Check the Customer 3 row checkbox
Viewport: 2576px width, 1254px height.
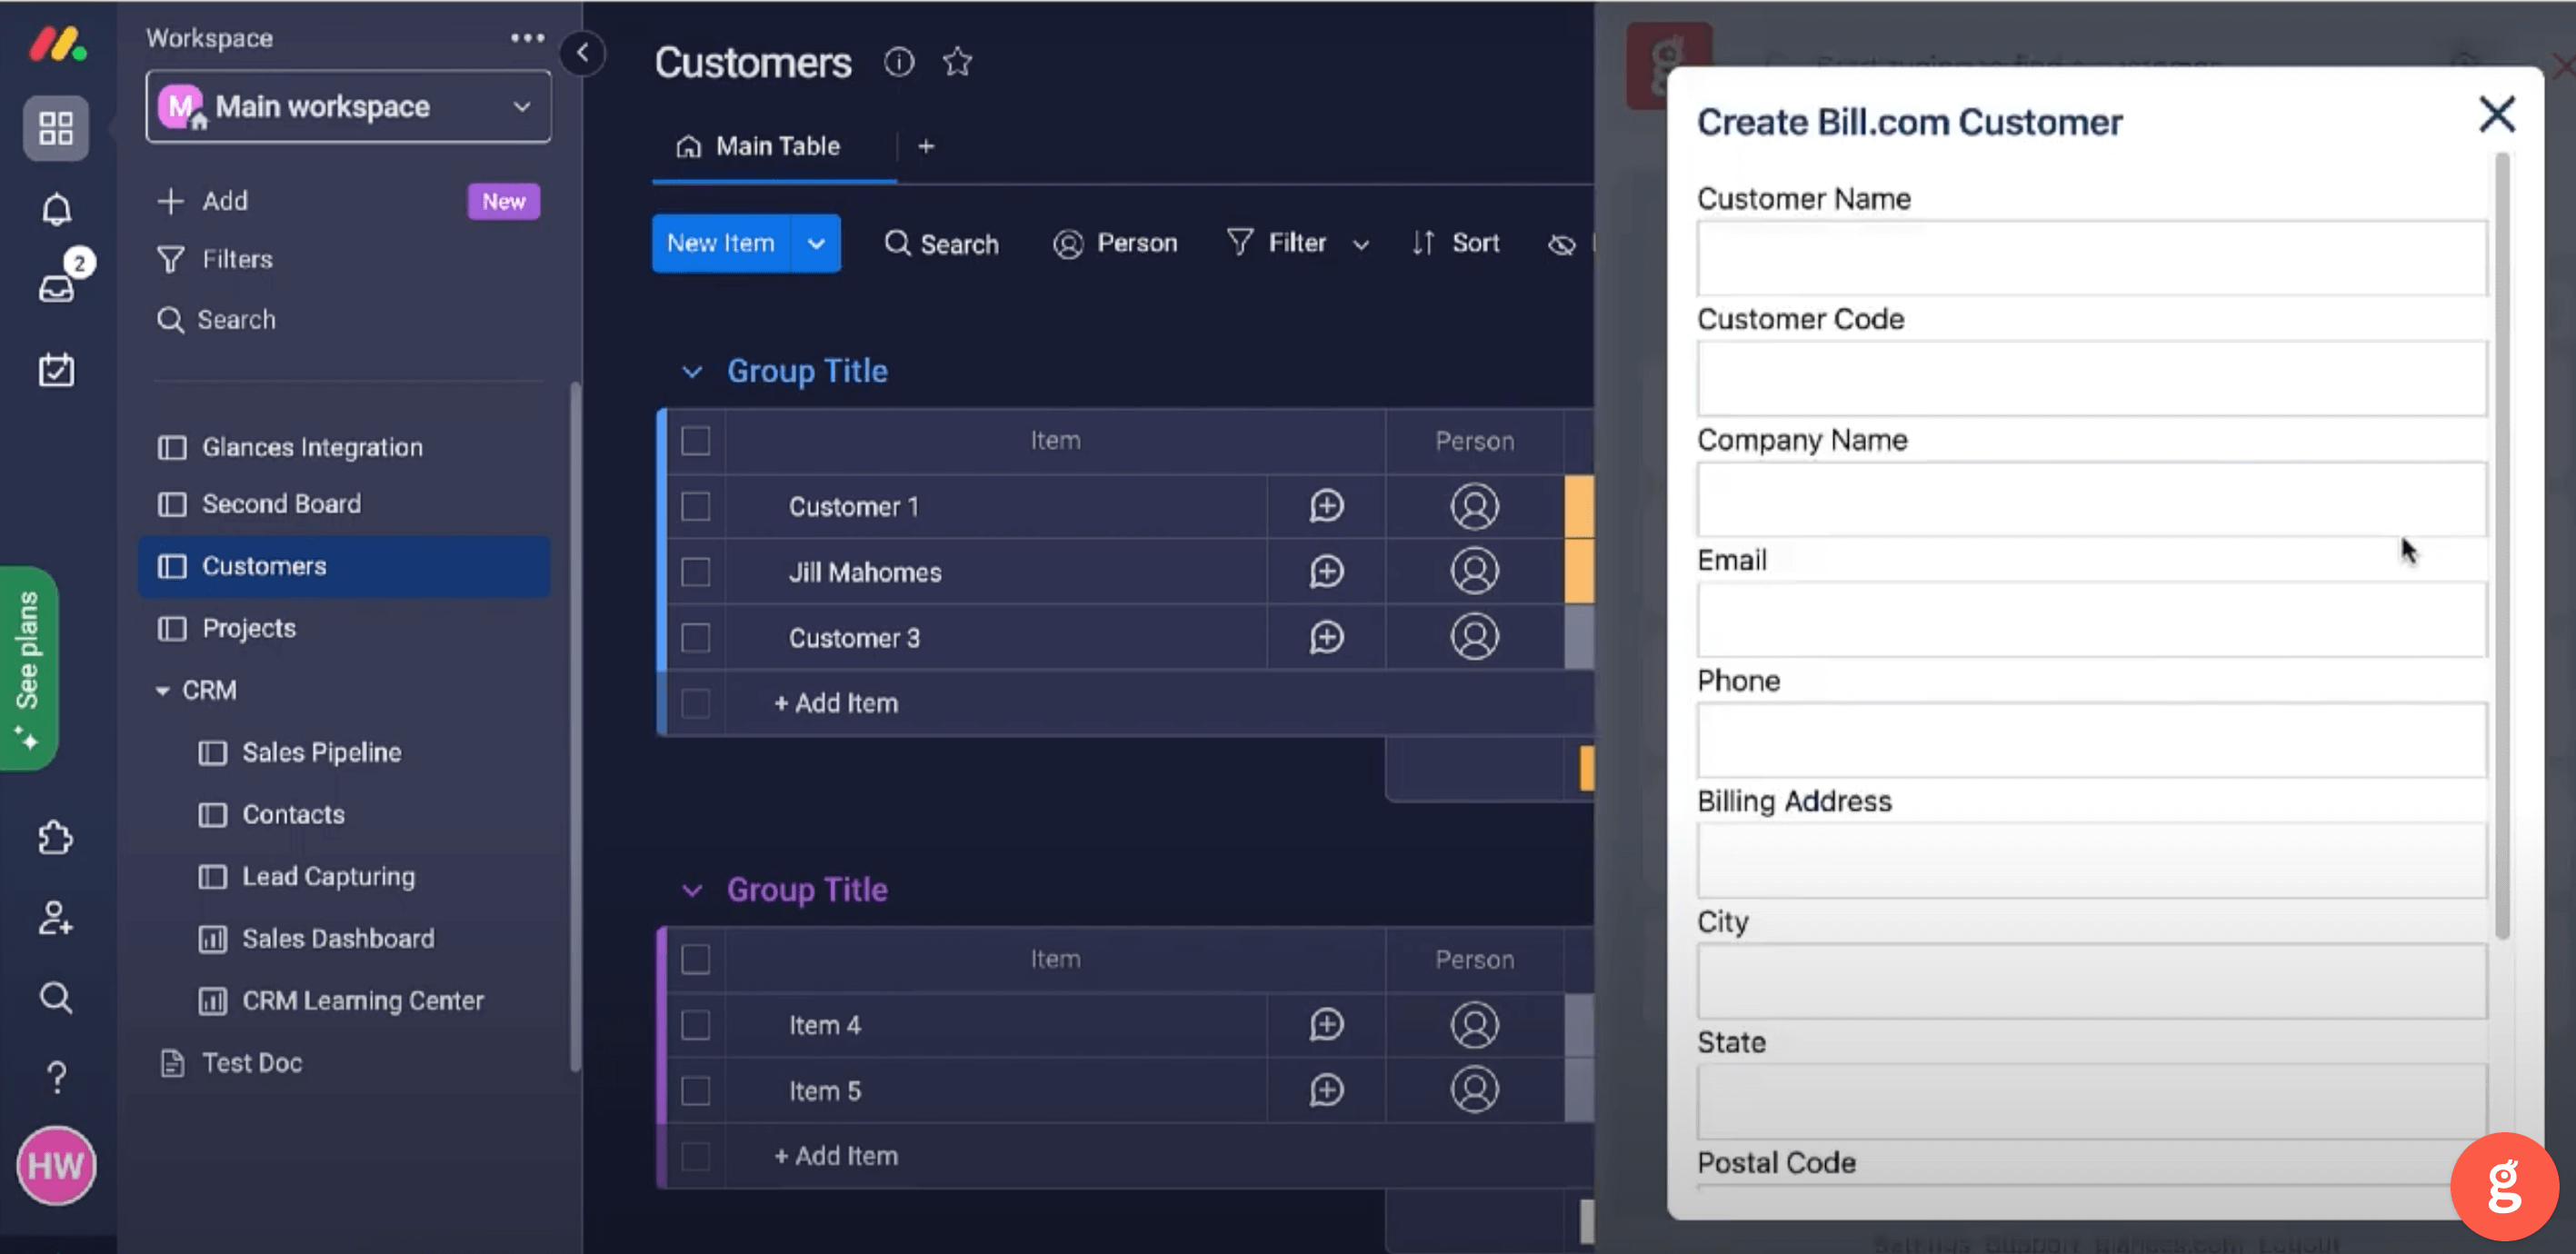click(695, 637)
